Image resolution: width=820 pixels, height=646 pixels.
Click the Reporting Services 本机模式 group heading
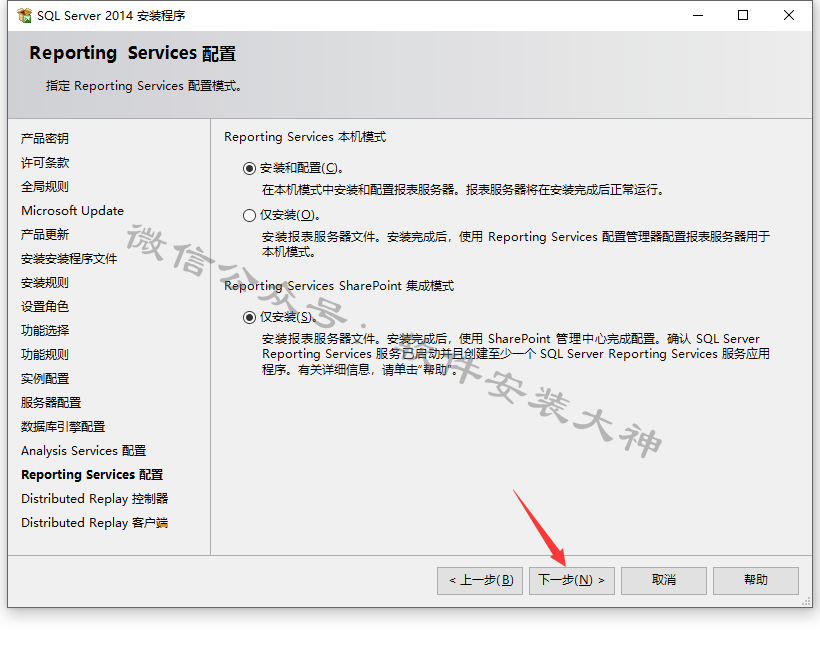[x=305, y=137]
